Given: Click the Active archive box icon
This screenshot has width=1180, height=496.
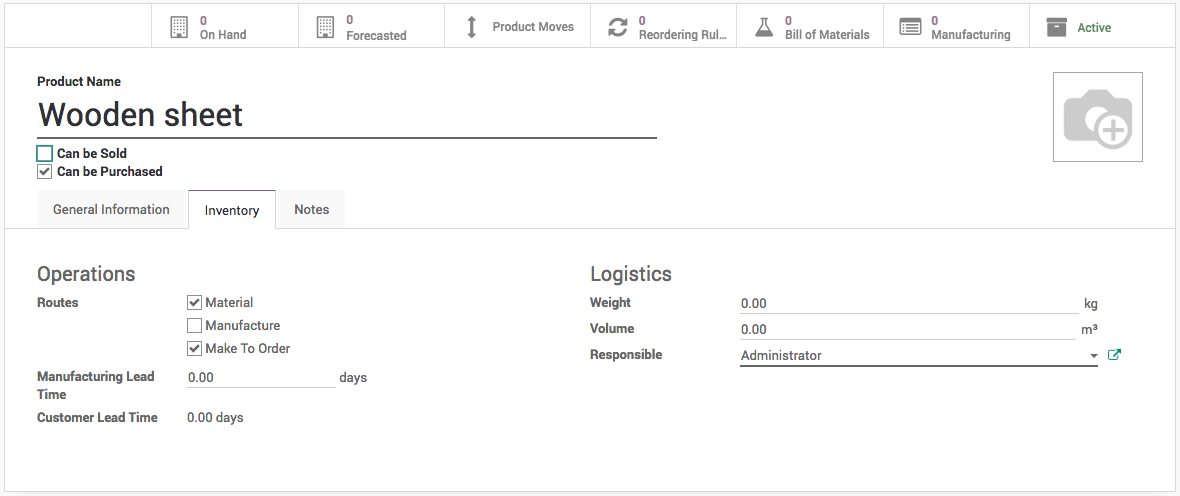Looking at the screenshot, I should click(x=1056, y=27).
